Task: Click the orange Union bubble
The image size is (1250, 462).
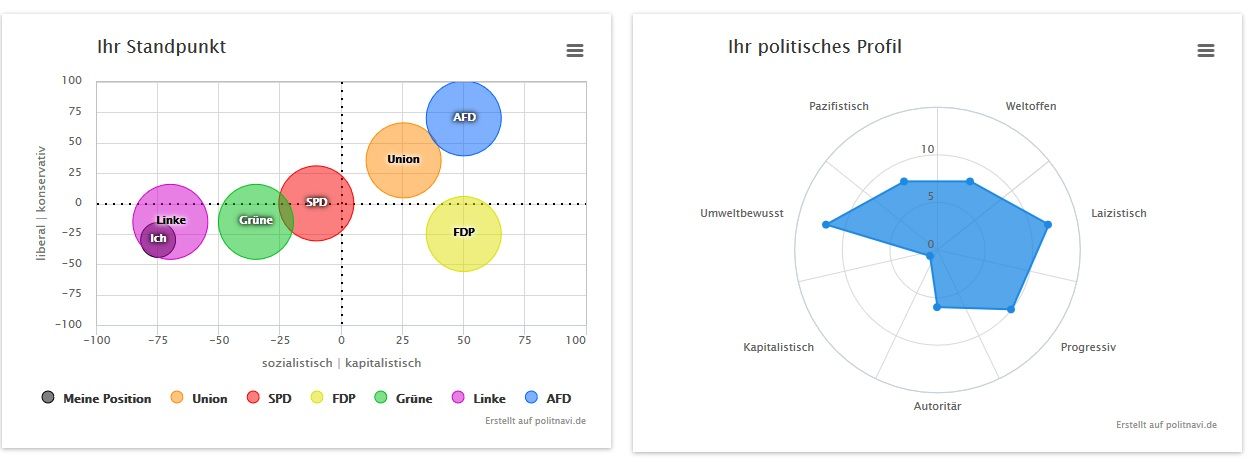Action: click(403, 160)
